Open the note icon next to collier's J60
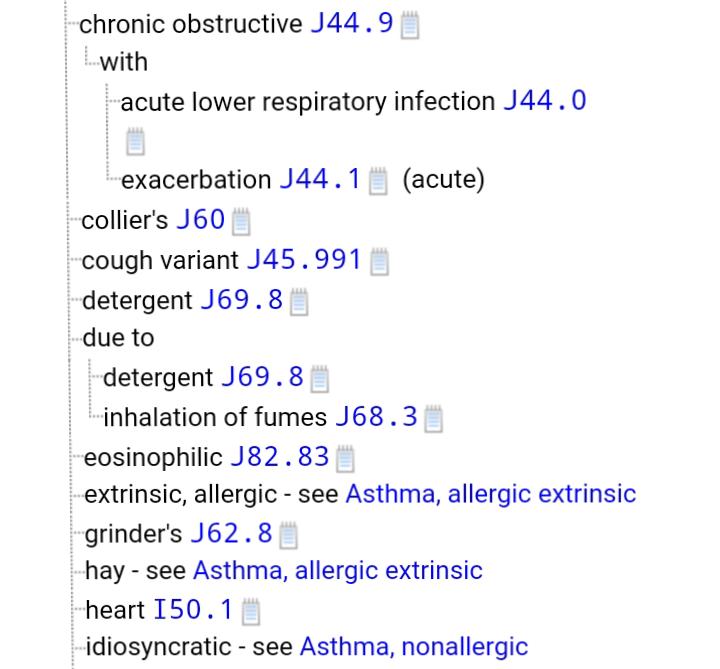This screenshot has height=669, width=720. coord(241,221)
